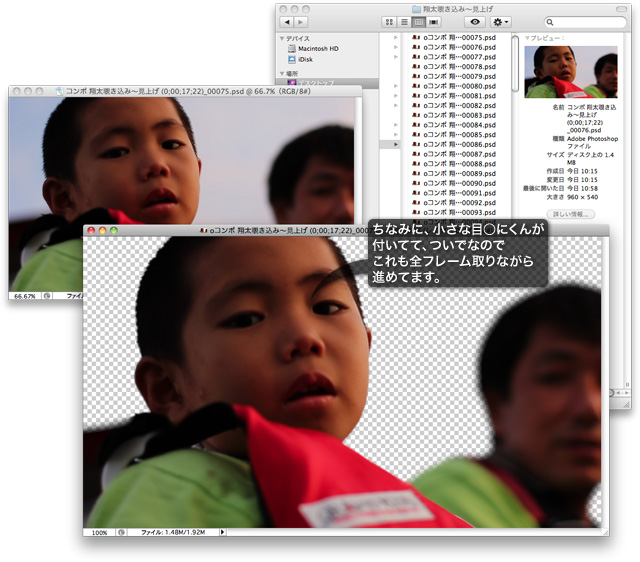Select file ending 00081.psd
Viewport: 640px width, 562px height.
(454, 96)
